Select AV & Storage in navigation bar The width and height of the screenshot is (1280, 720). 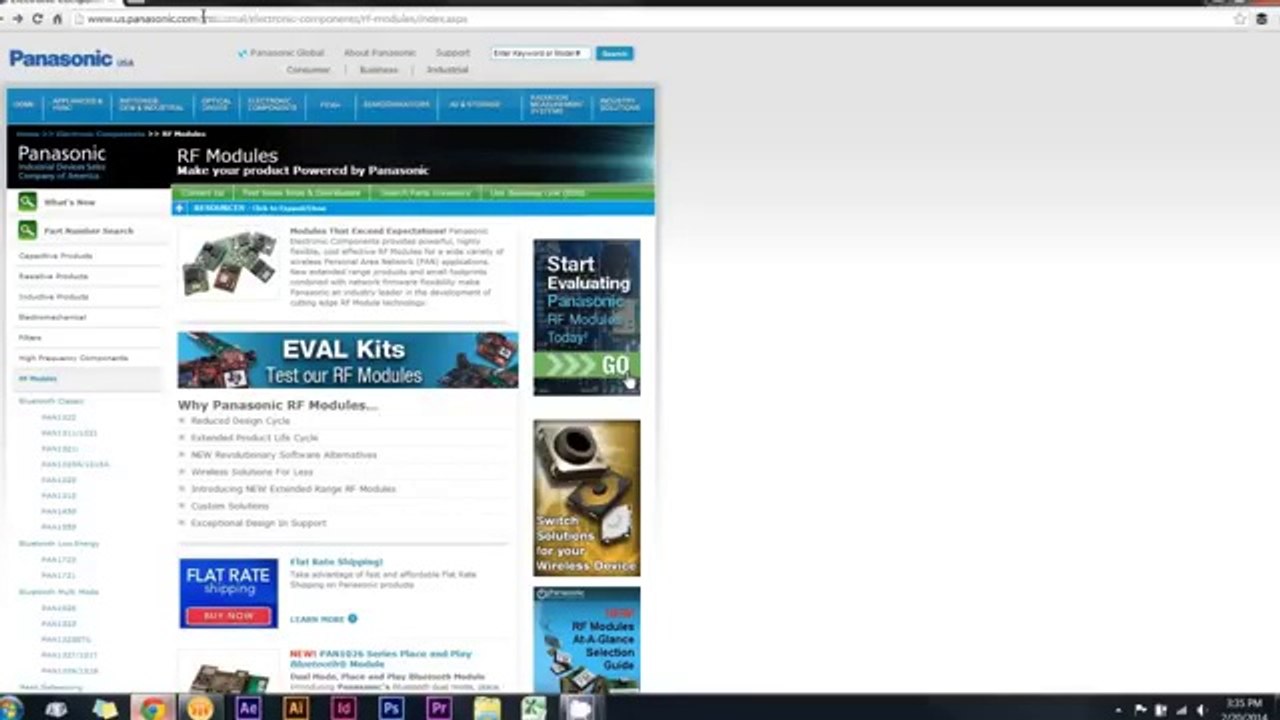coord(474,105)
